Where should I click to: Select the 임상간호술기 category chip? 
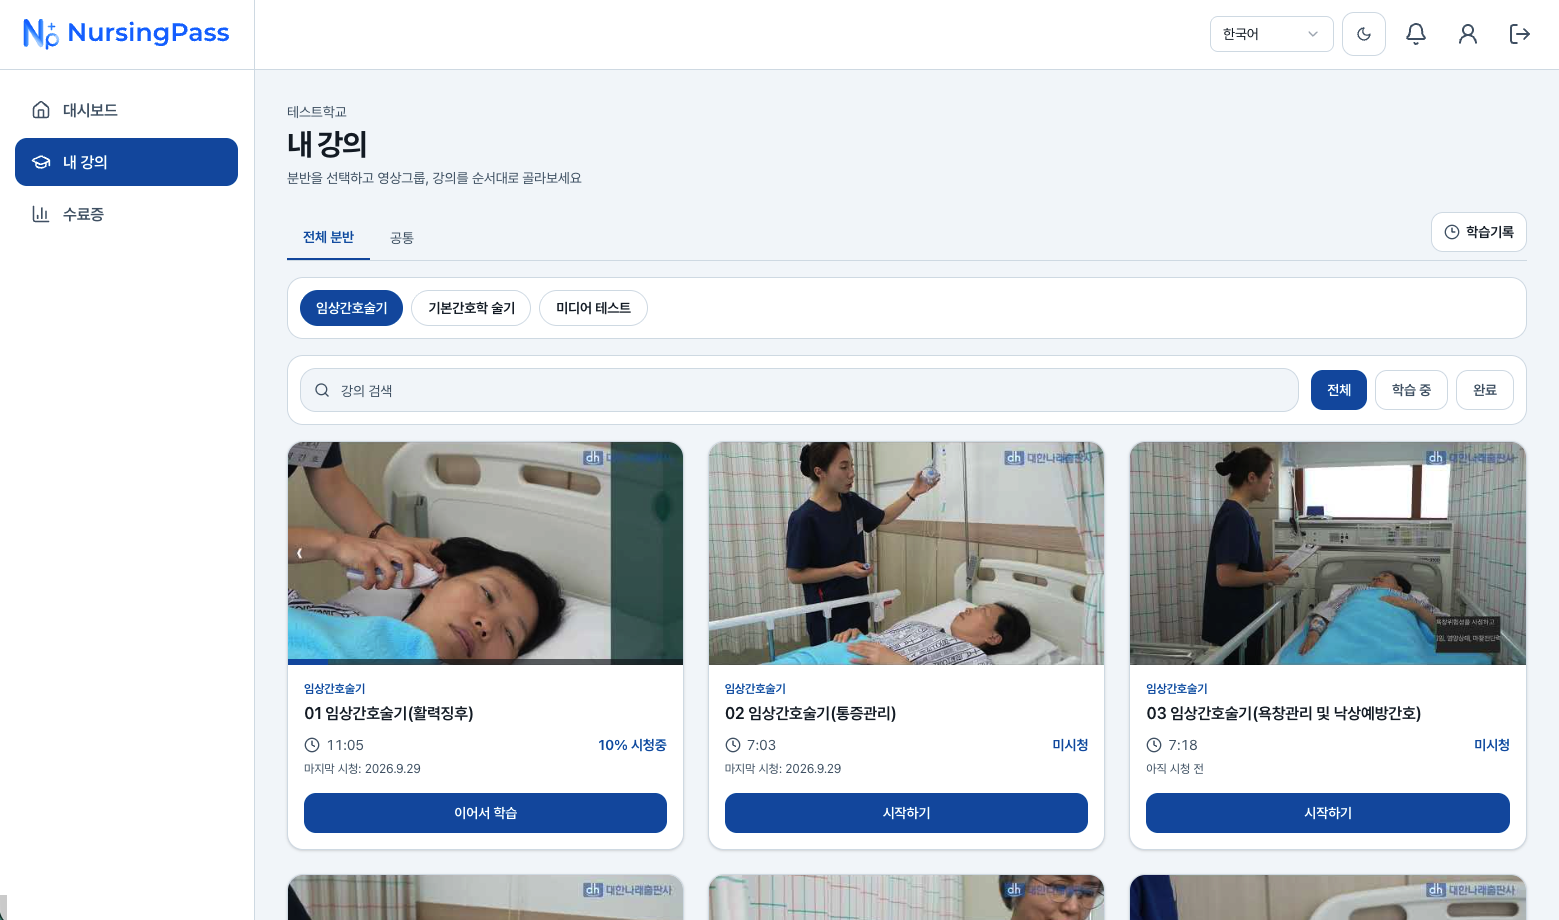click(x=352, y=308)
